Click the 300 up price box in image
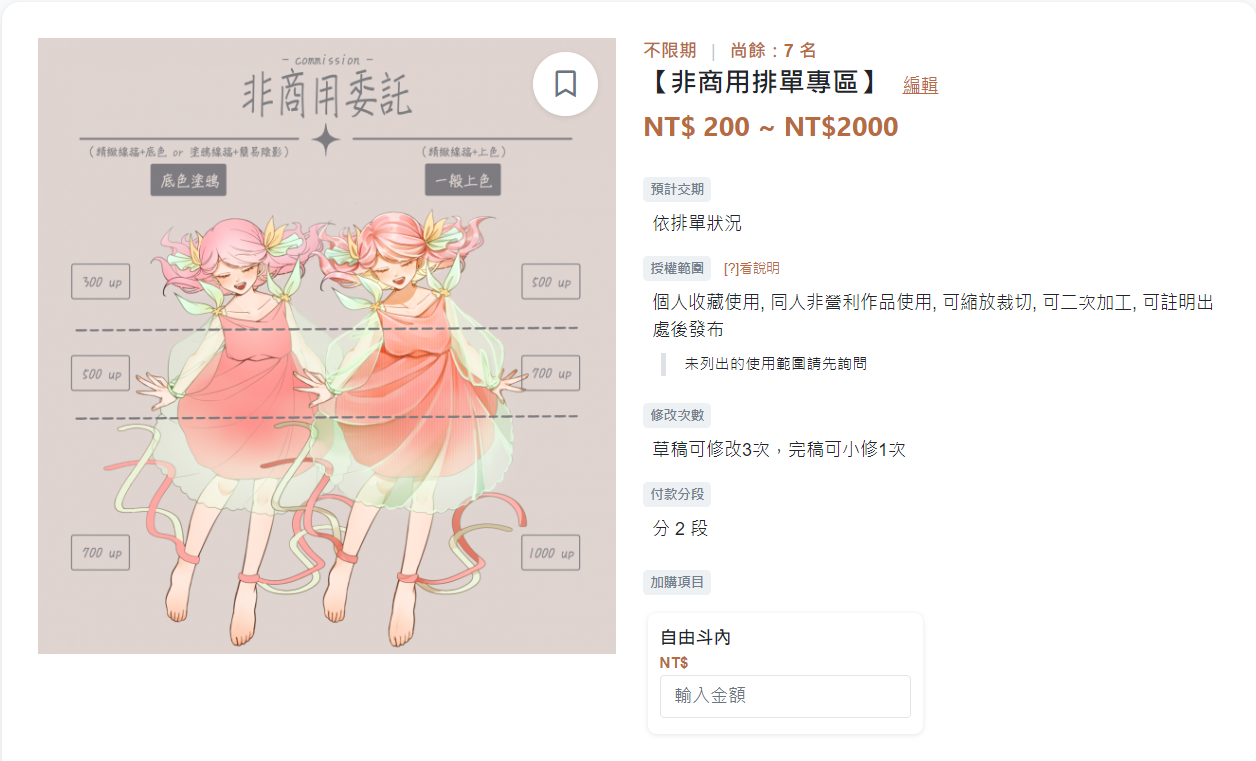 [101, 282]
